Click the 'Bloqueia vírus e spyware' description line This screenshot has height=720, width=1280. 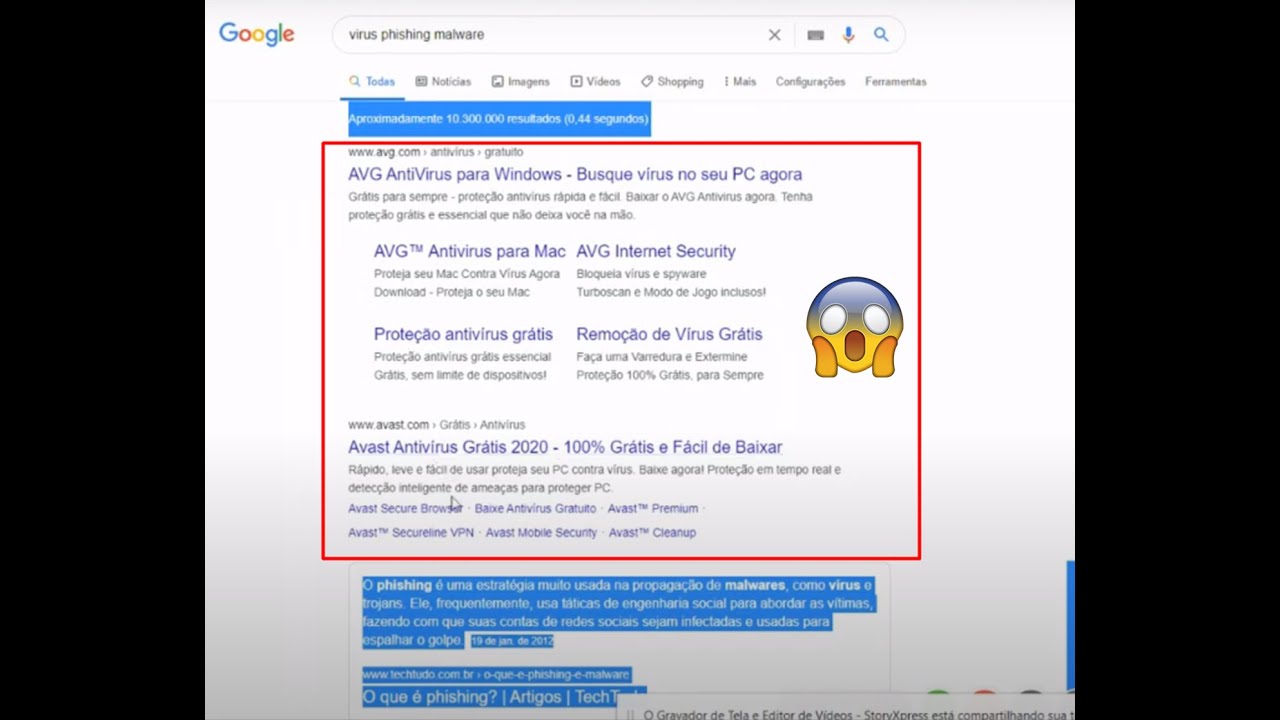[x=641, y=274]
